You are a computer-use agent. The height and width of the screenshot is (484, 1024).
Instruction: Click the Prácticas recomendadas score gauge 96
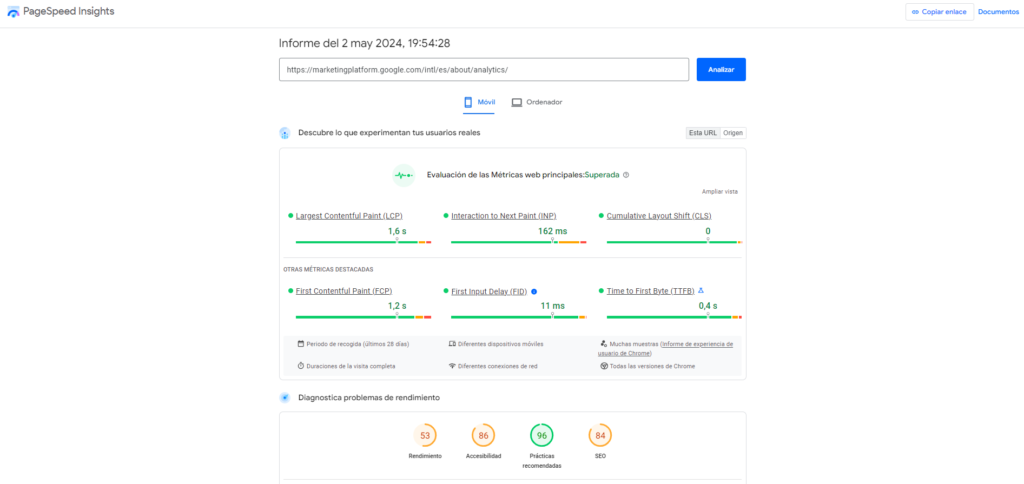coord(541,436)
